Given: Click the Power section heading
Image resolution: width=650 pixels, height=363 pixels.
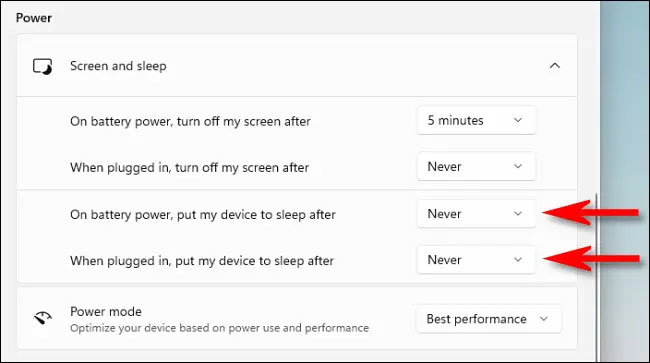Looking at the screenshot, I should [x=34, y=18].
